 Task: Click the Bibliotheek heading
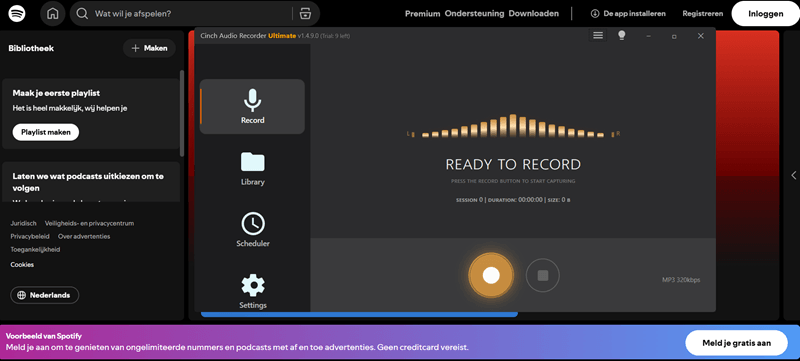point(31,48)
